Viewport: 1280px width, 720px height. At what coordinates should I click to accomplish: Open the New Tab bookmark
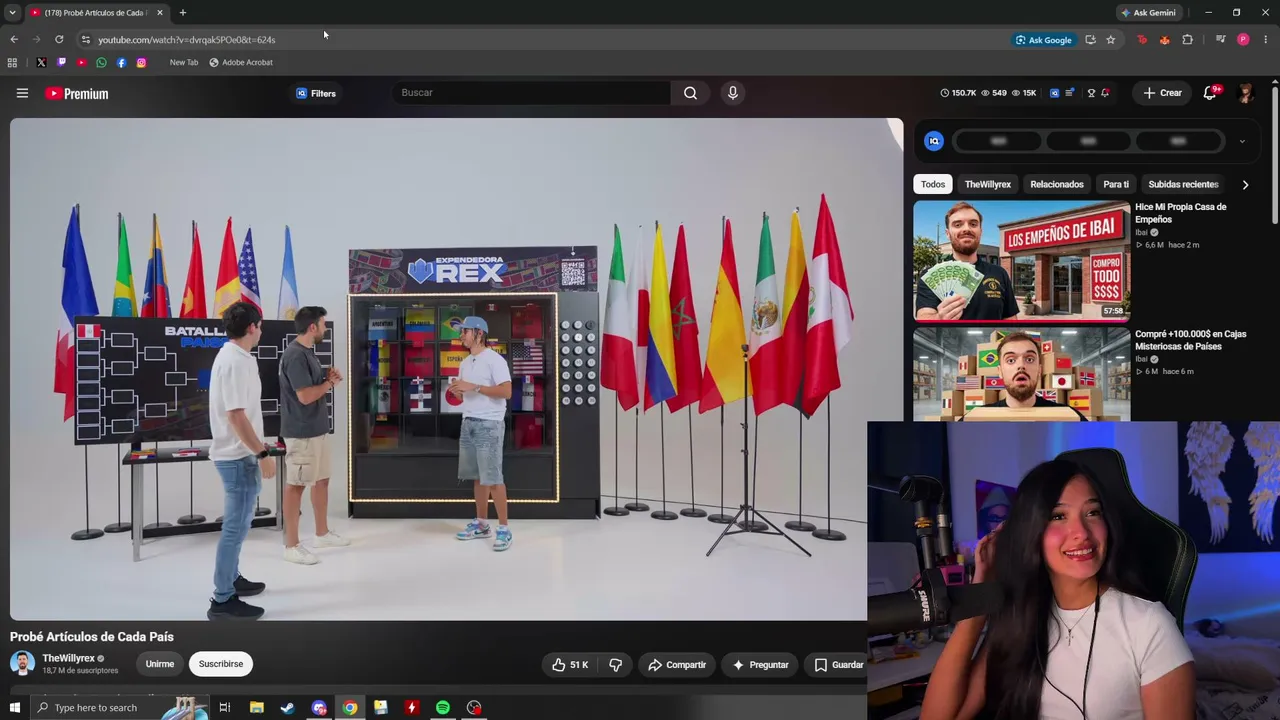click(x=184, y=62)
